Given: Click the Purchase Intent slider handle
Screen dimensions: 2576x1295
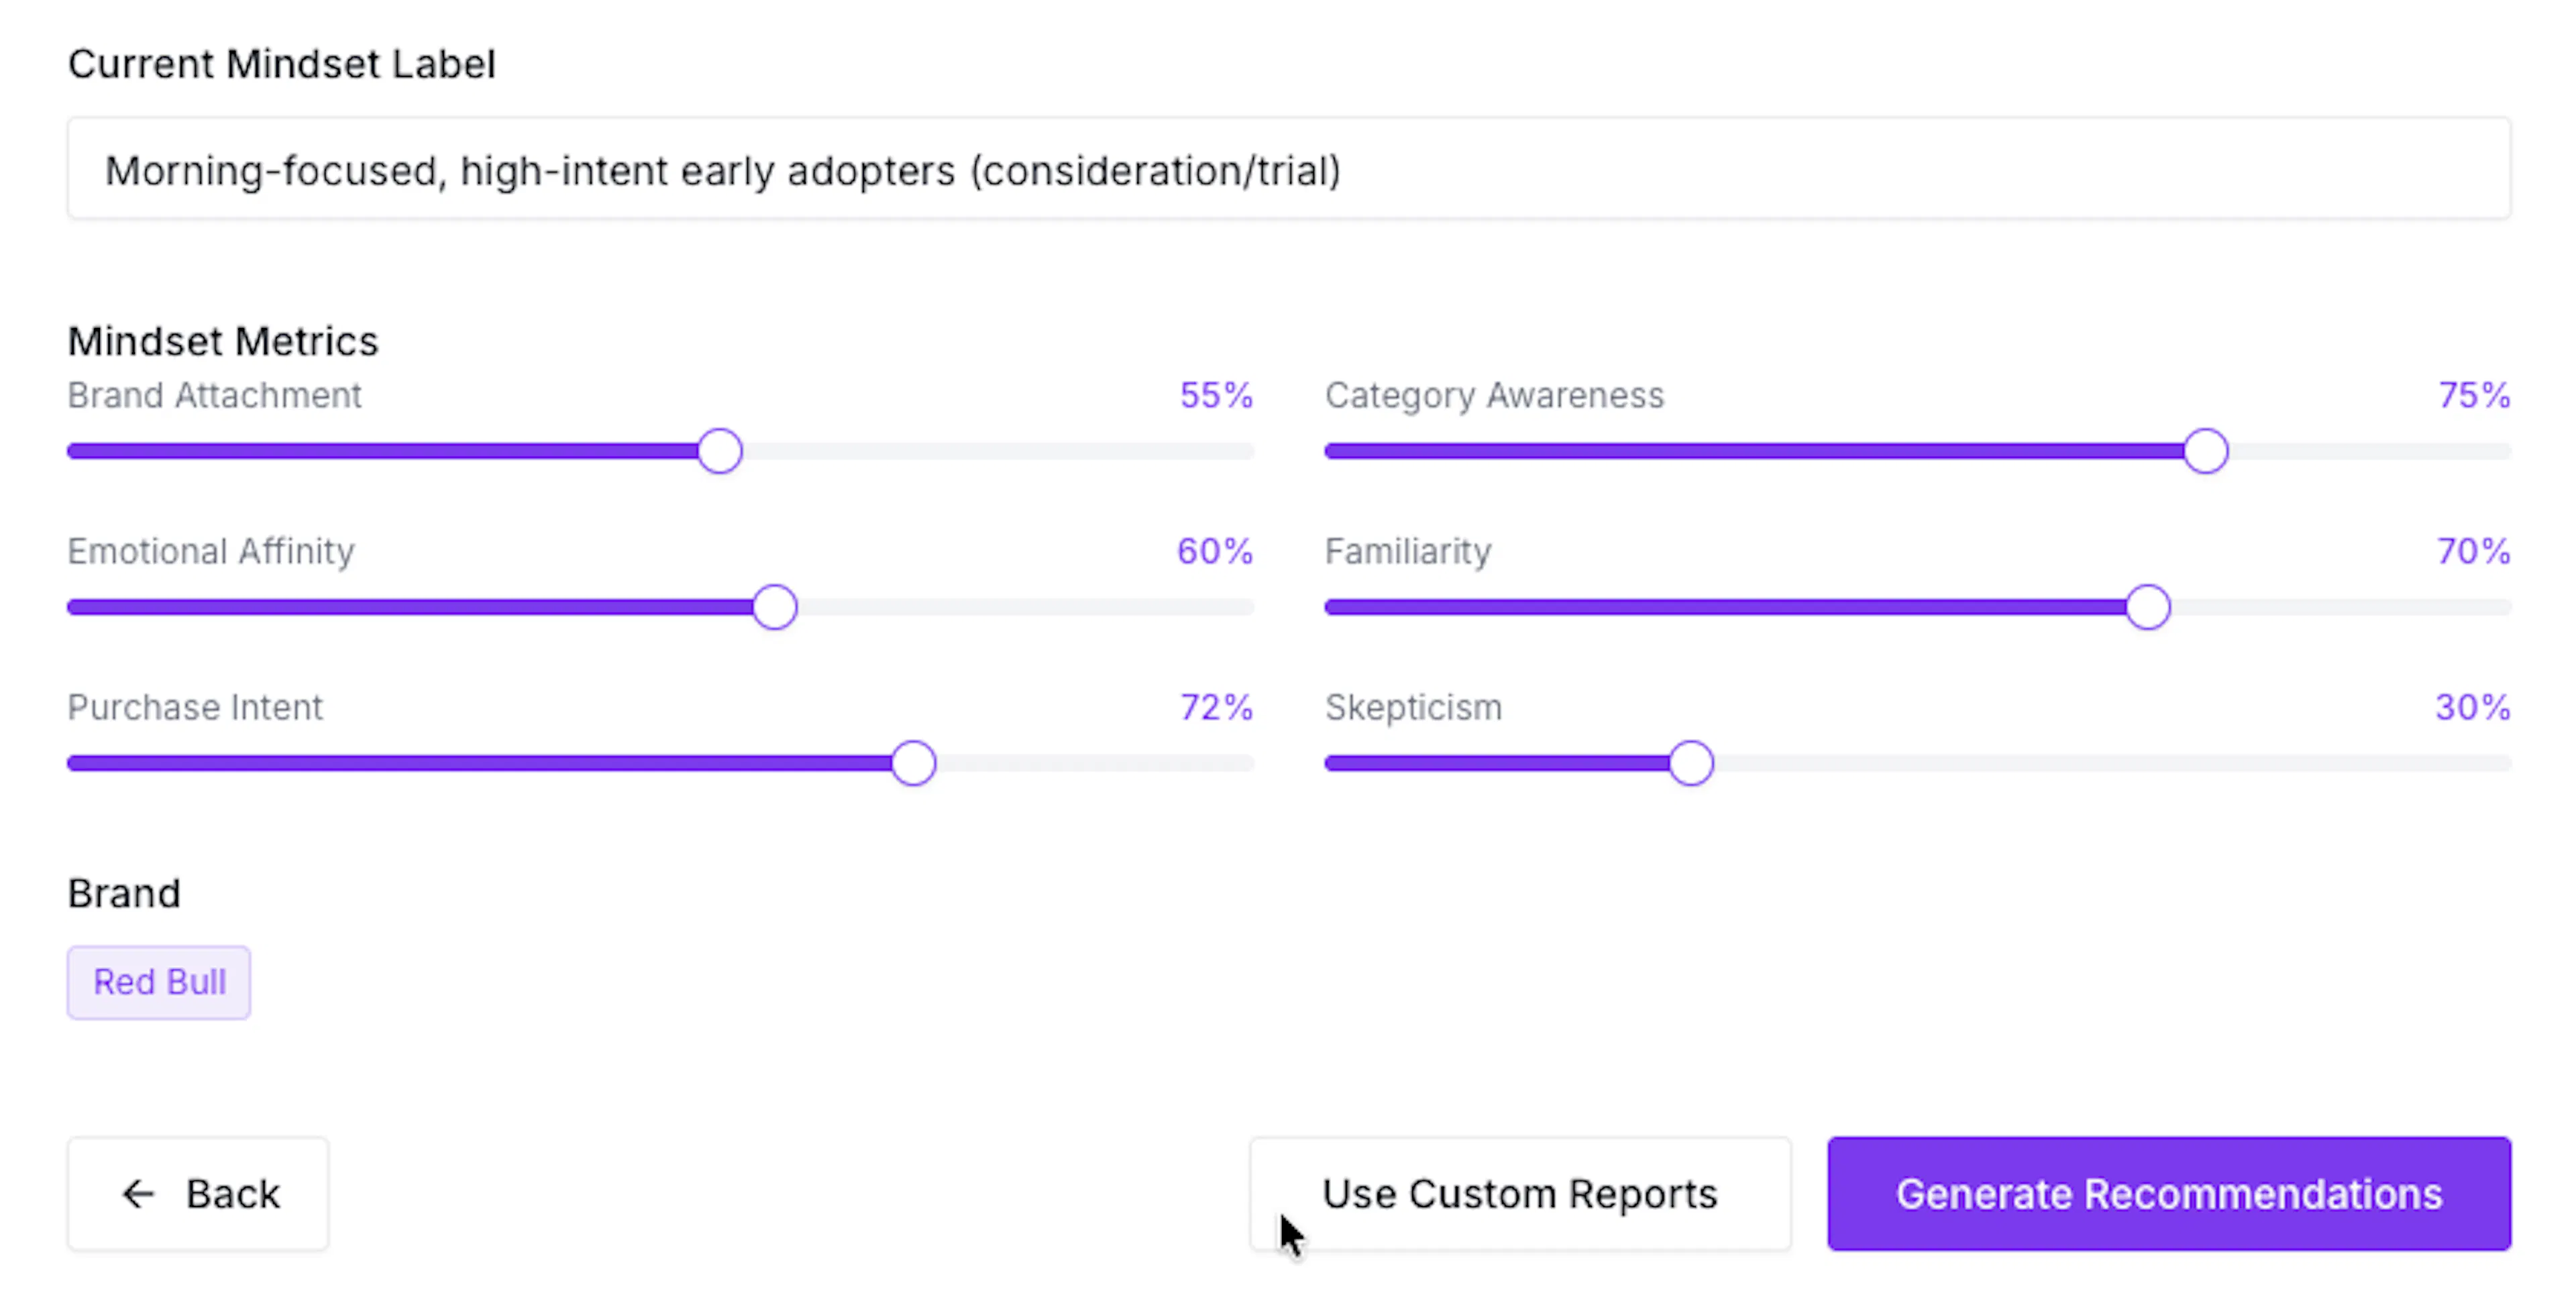Looking at the screenshot, I should coord(913,763).
